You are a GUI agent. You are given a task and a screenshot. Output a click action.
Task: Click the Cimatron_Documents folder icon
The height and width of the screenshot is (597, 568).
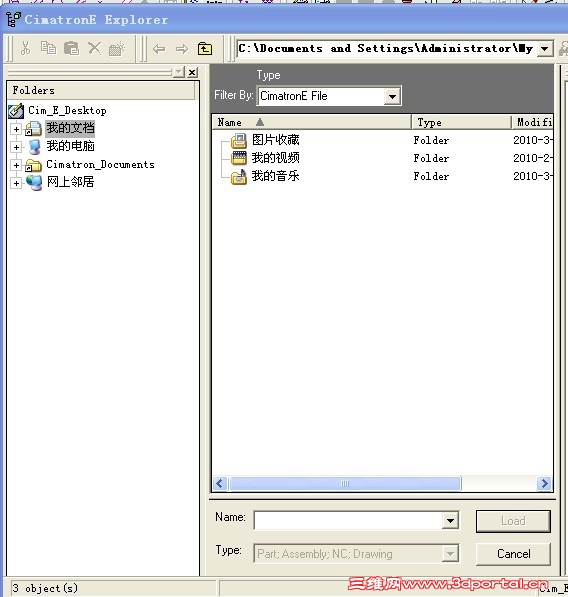pyautogui.click(x=34, y=165)
